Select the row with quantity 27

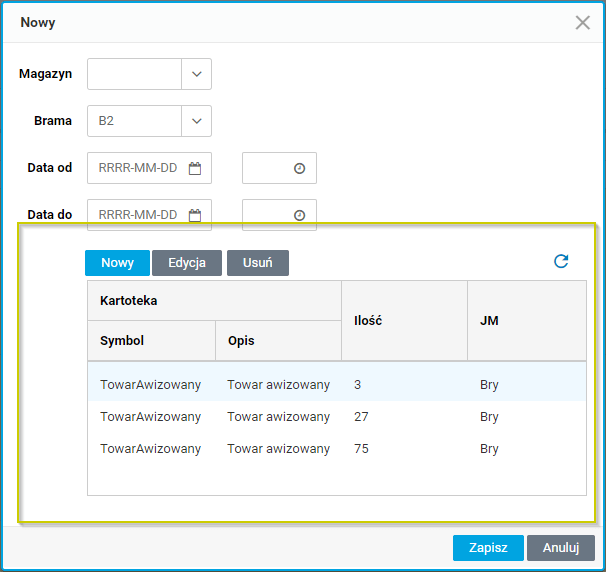[x=337, y=417]
